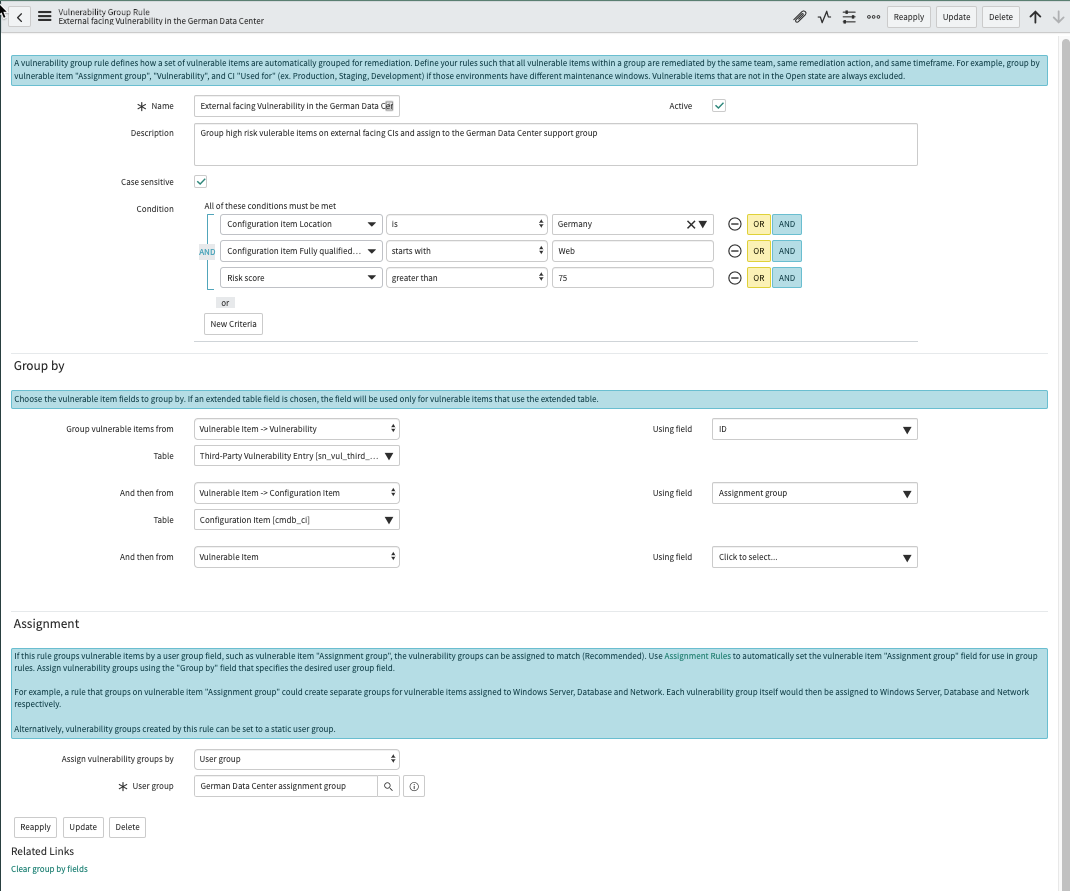Open the Configuration Item [cmdb_ci] table dropdown

tap(297, 520)
